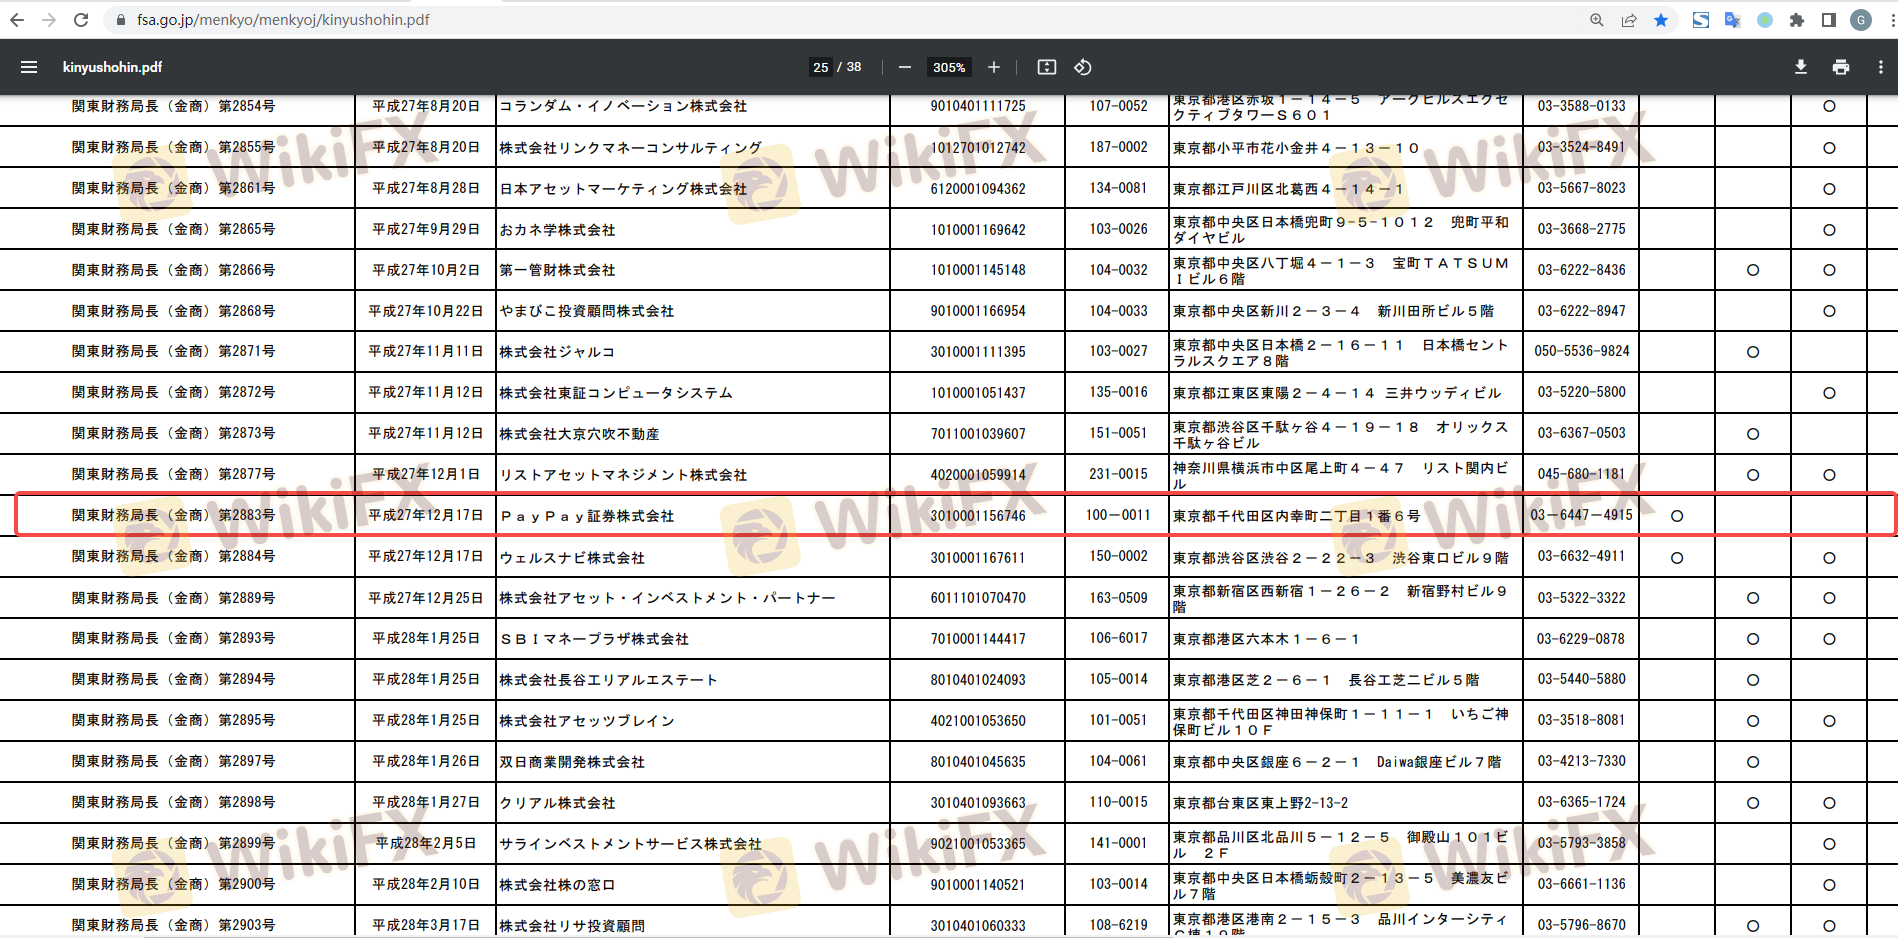Click PayPay証券株式会社 company name
The height and width of the screenshot is (938, 1898).
(x=587, y=516)
